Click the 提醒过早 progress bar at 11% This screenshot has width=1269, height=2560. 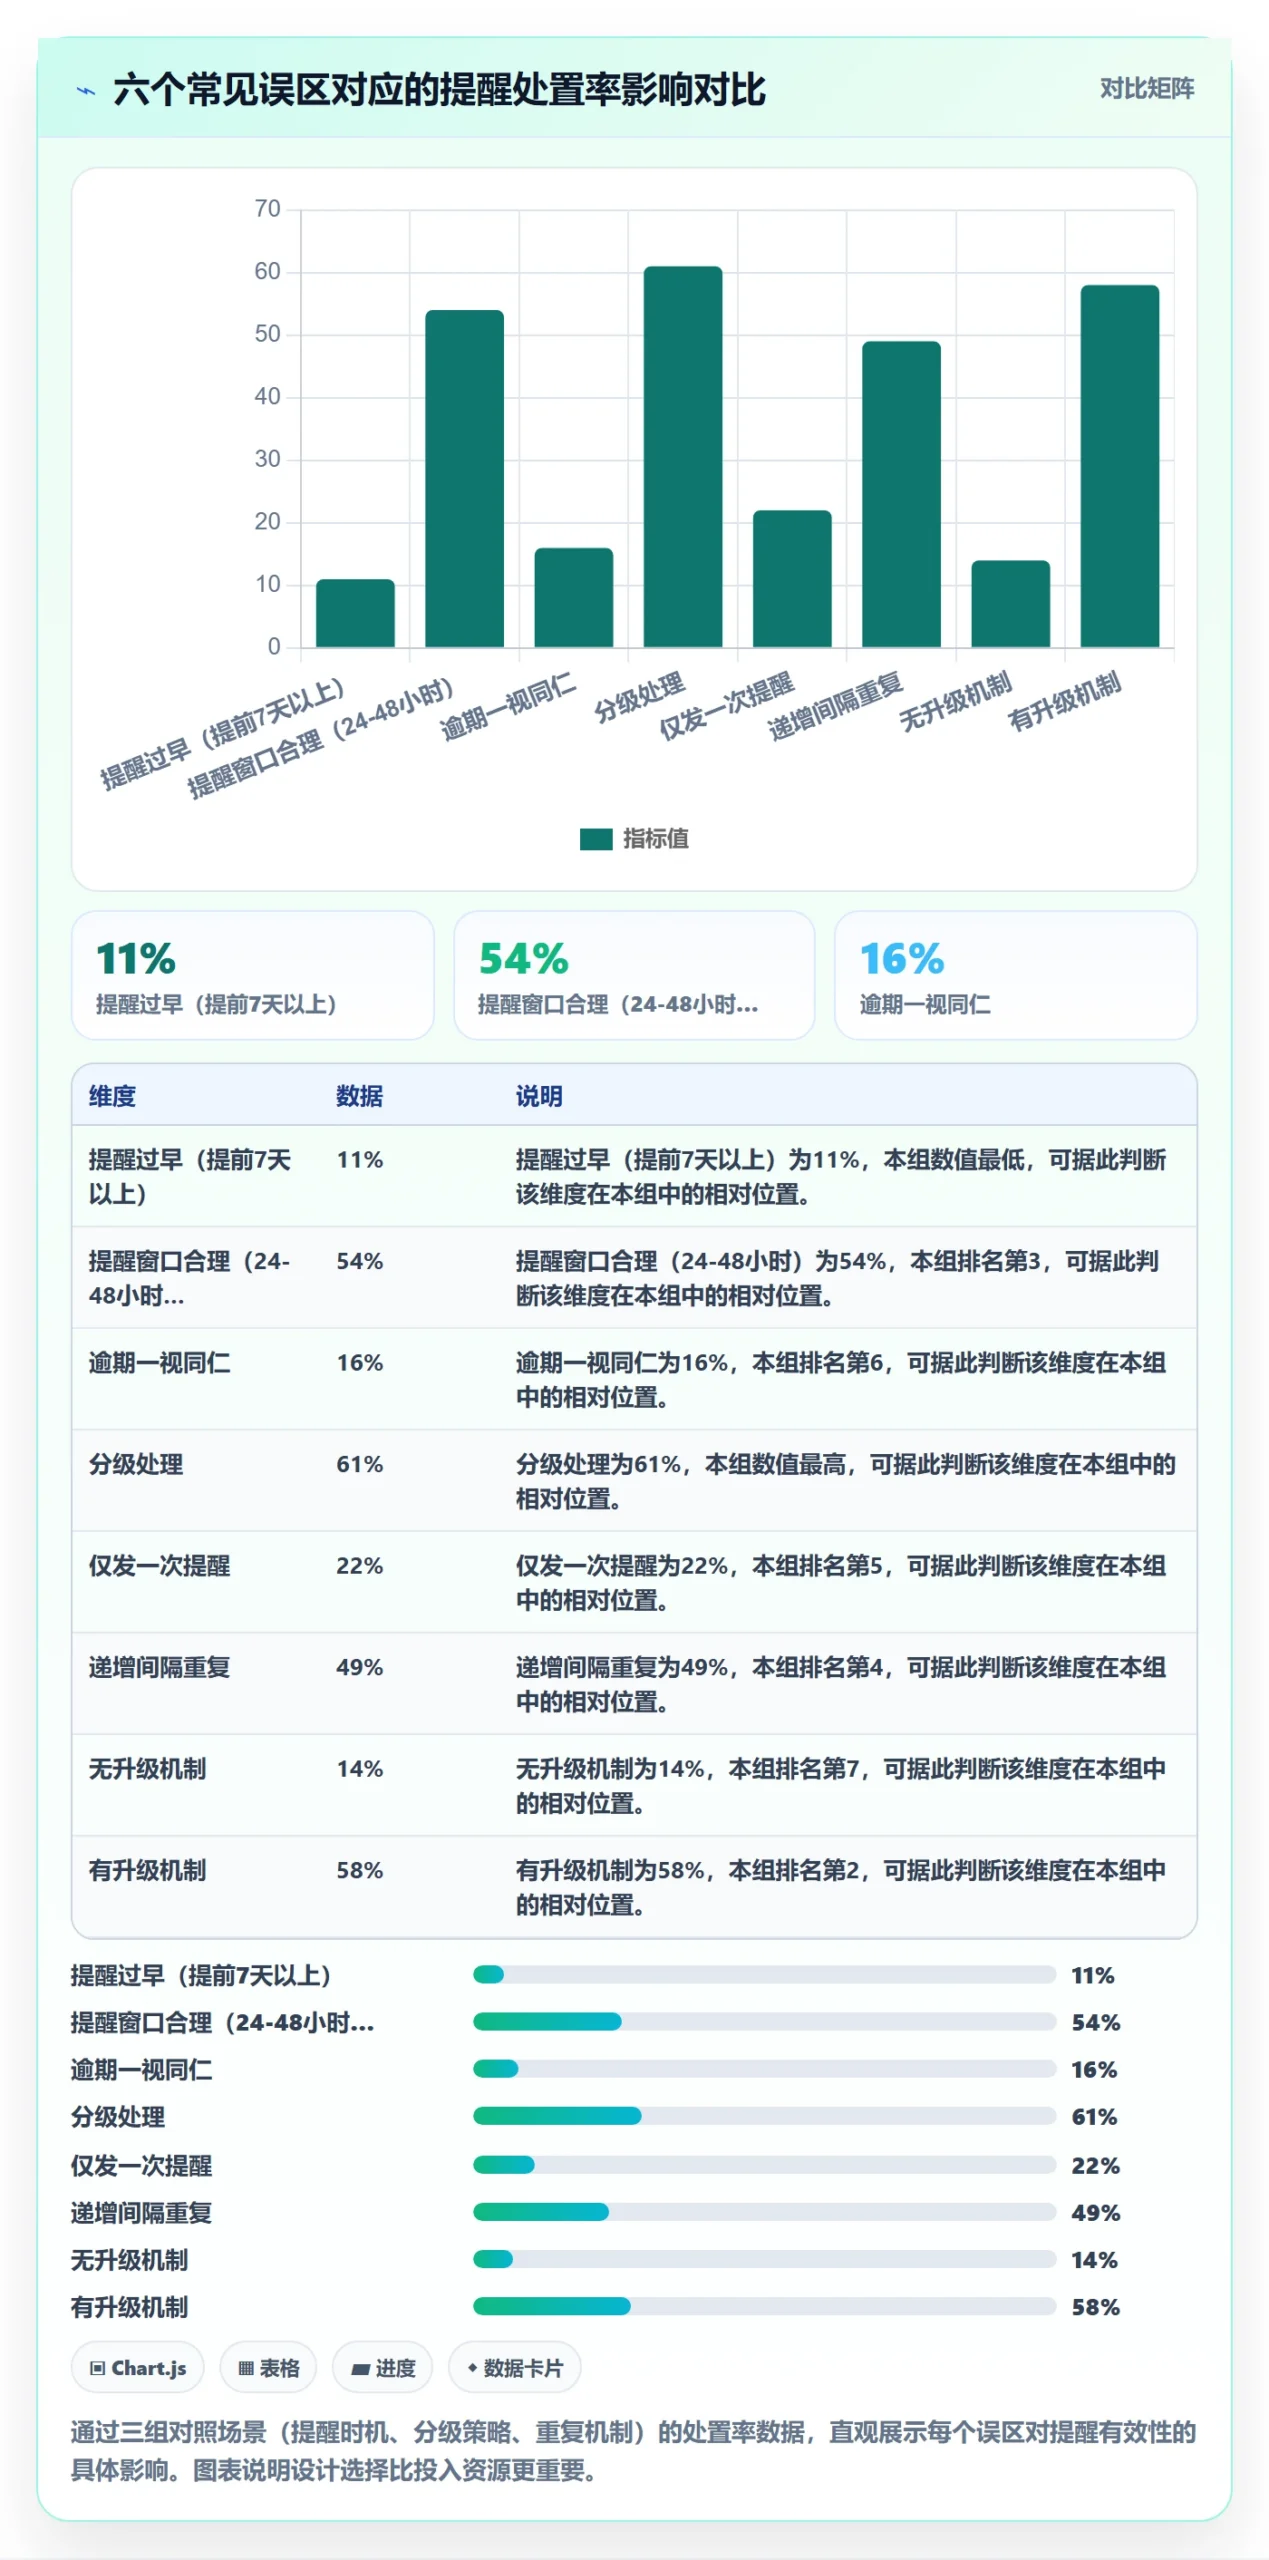(x=764, y=1974)
